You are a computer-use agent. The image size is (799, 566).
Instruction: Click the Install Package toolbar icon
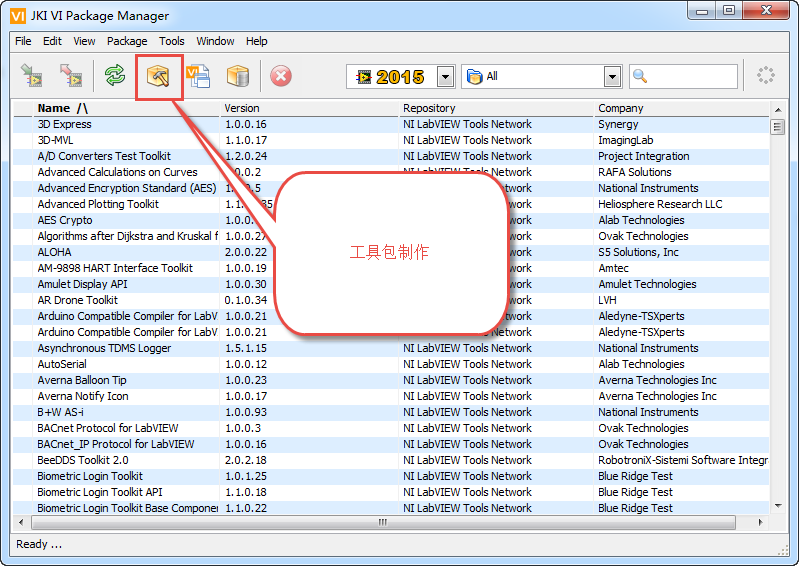click(32, 76)
